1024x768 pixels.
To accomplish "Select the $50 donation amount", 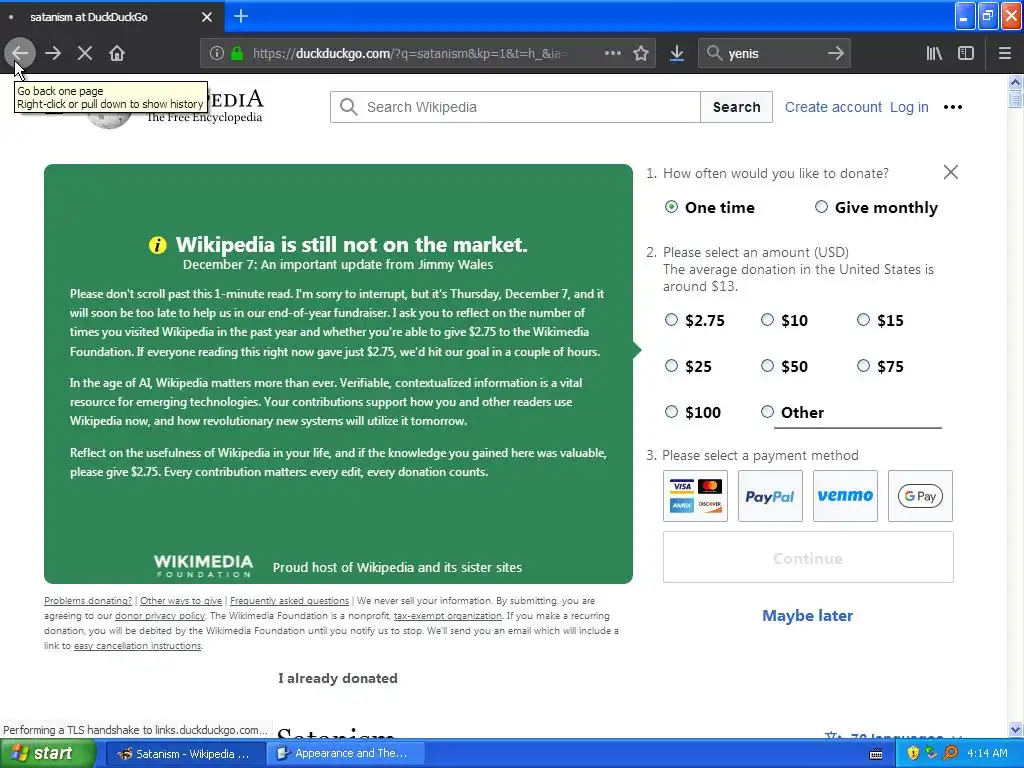I will tap(767, 366).
